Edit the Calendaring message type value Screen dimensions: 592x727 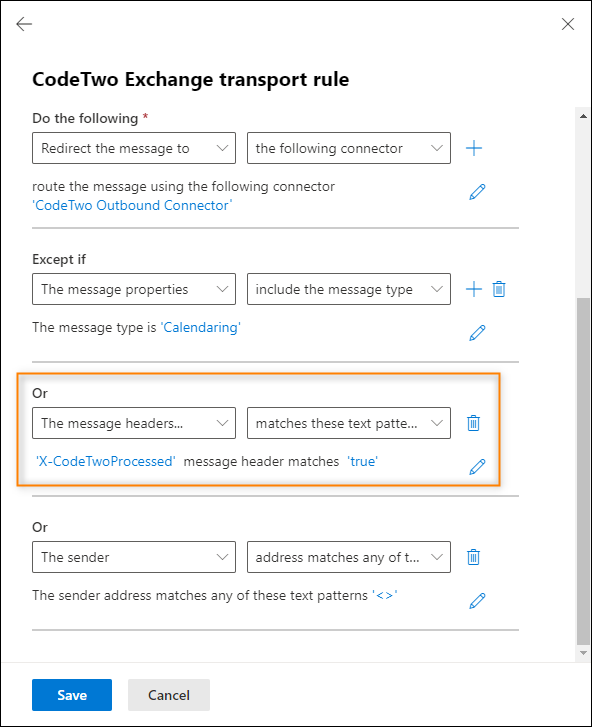[477, 333]
